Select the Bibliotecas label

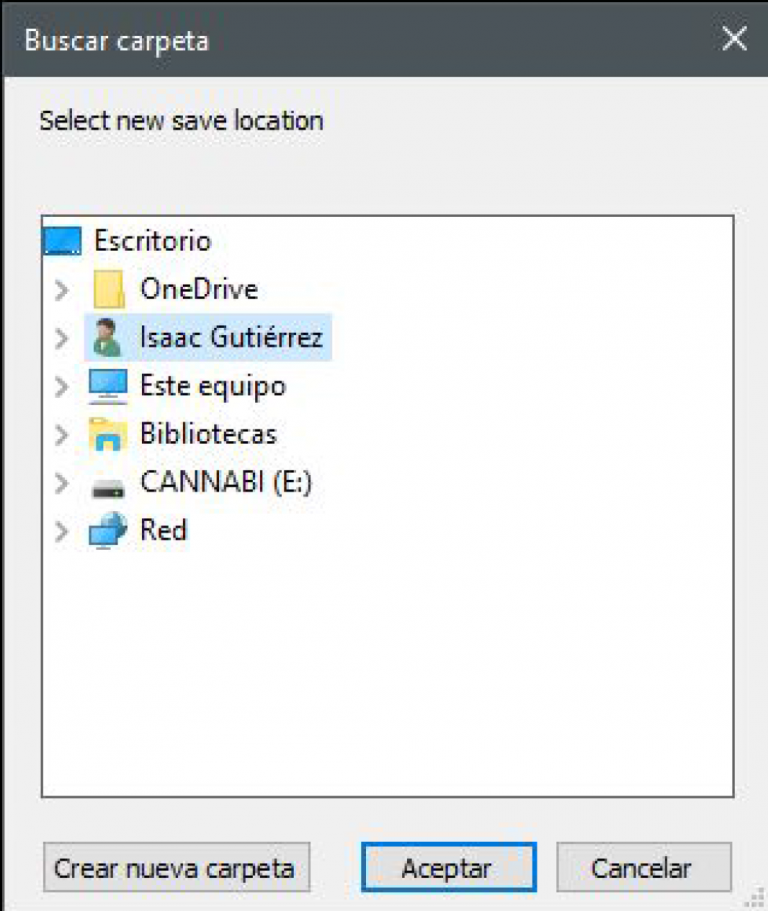(x=208, y=434)
